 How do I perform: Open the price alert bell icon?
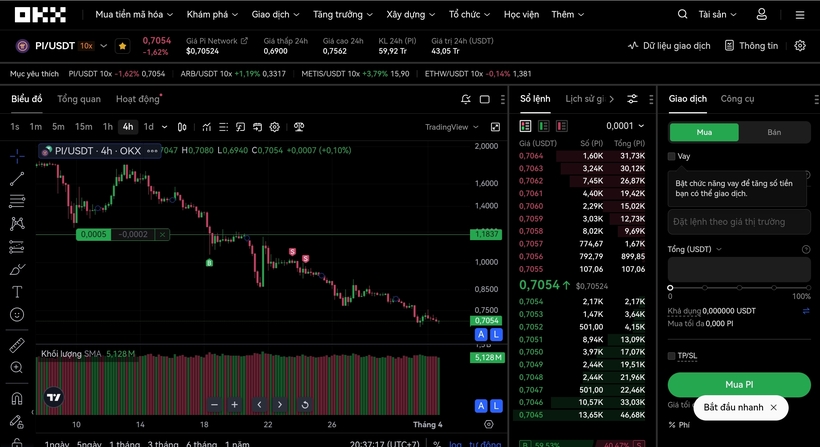click(x=465, y=99)
